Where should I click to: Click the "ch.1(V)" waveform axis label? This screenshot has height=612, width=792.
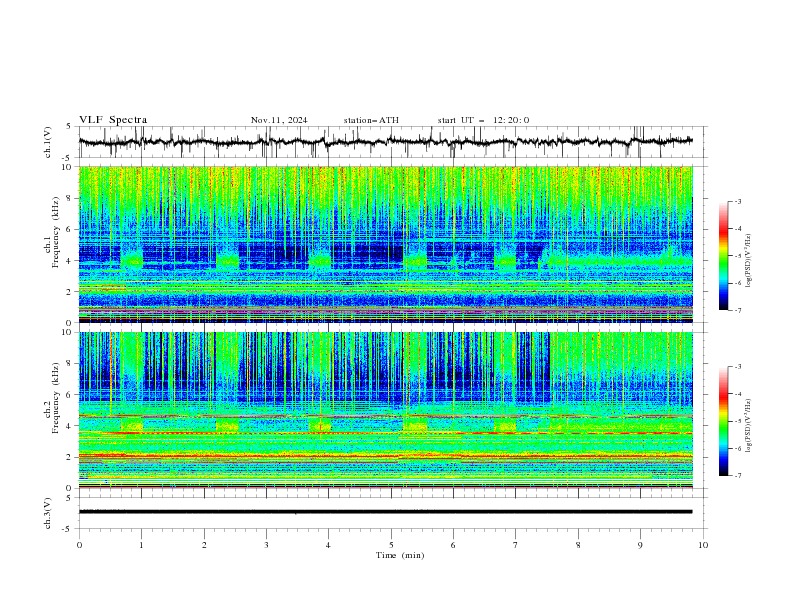(48, 142)
